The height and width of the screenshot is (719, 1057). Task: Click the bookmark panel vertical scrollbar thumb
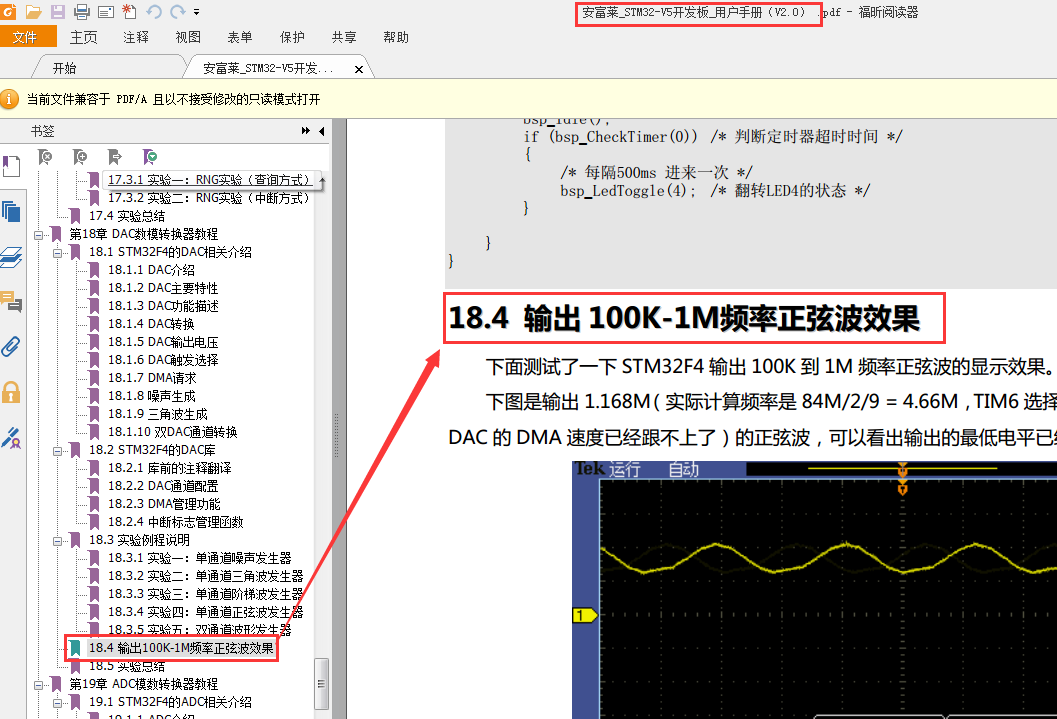[322, 683]
